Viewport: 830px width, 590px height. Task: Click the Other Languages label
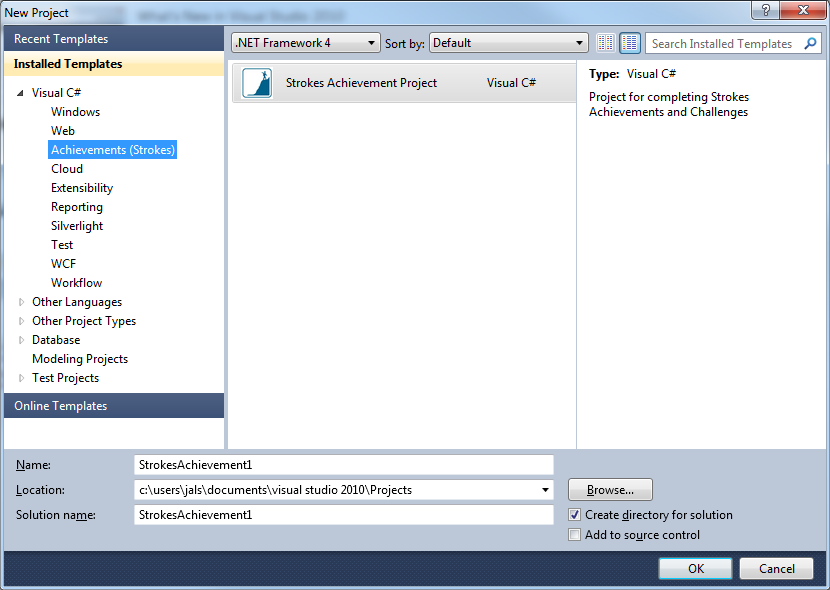point(77,302)
